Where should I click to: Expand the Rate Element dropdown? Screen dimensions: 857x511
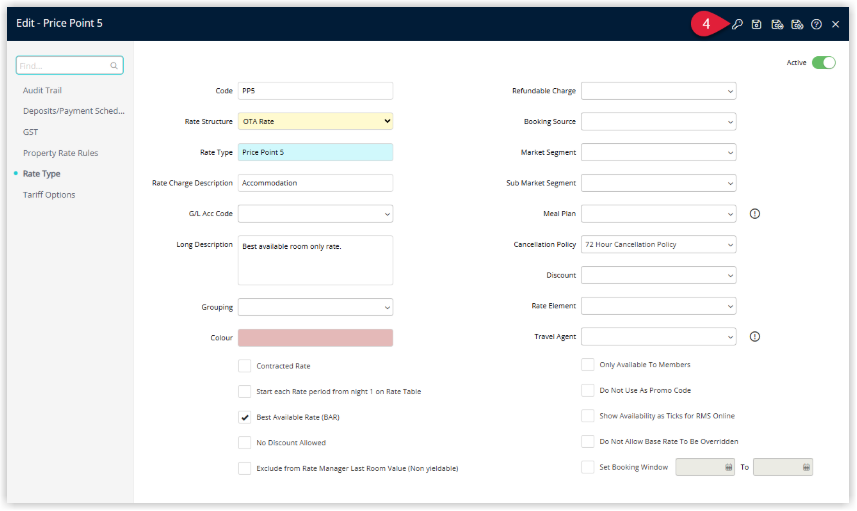click(x=659, y=306)
